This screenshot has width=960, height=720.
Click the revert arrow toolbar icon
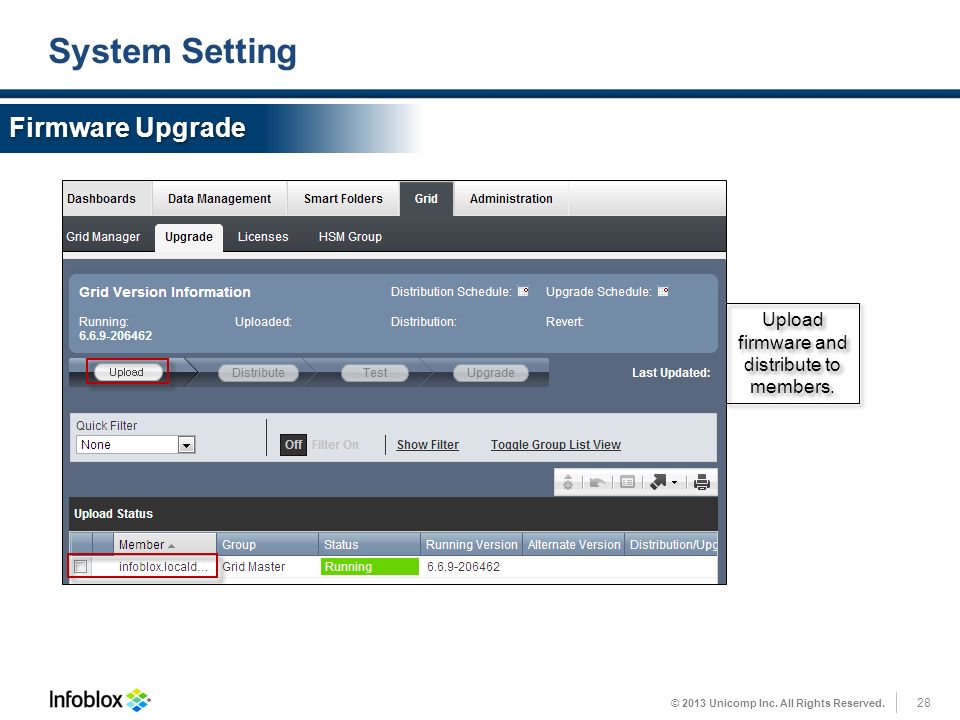click(597, 482)
